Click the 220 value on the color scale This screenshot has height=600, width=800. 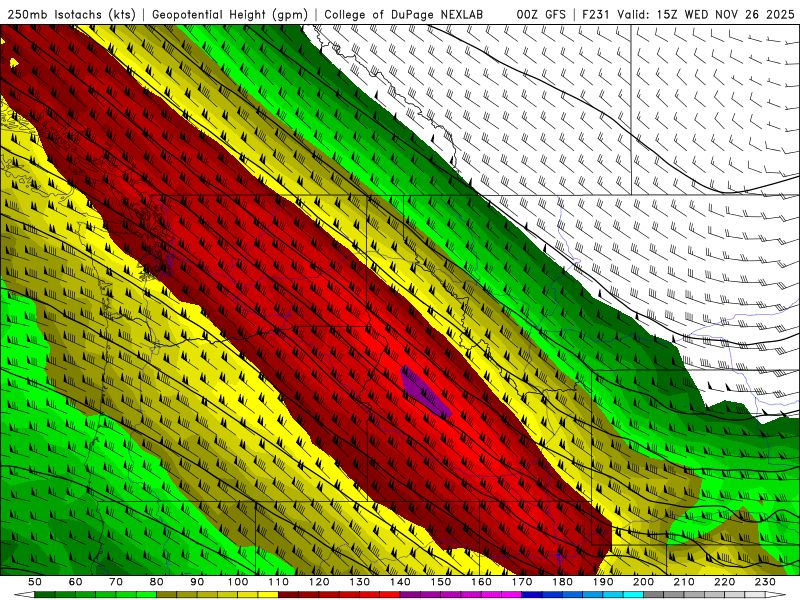coord(725,582)
